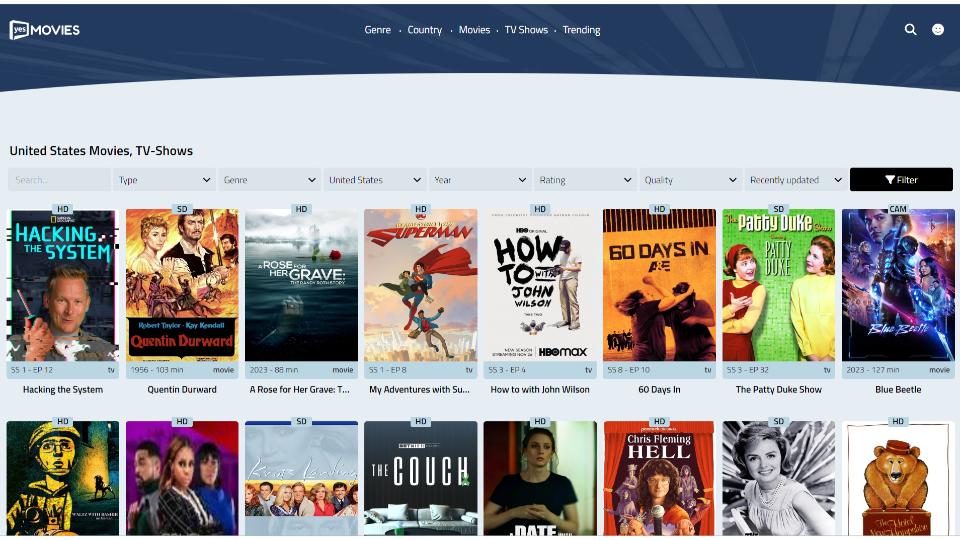
Task: Open the user account smiley icon
Action: pos(937,29)
